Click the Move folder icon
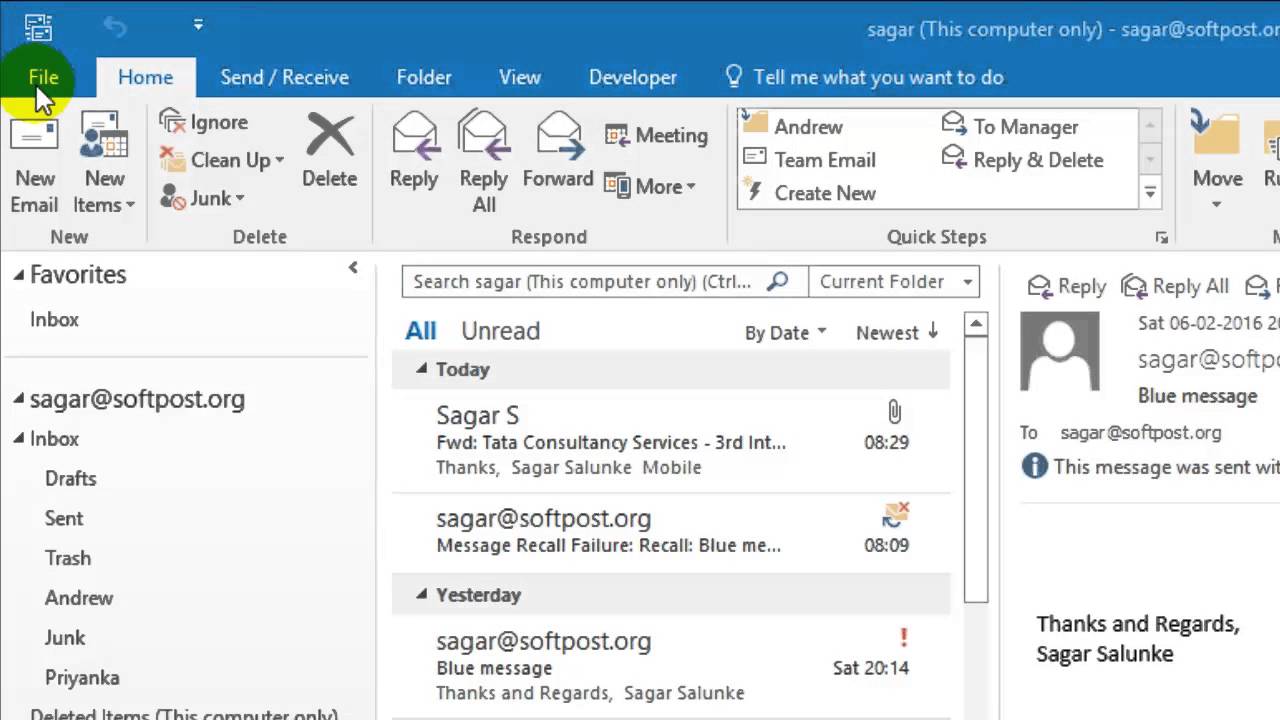This screenshot has height=720, width=1280. pos(1217,135)
